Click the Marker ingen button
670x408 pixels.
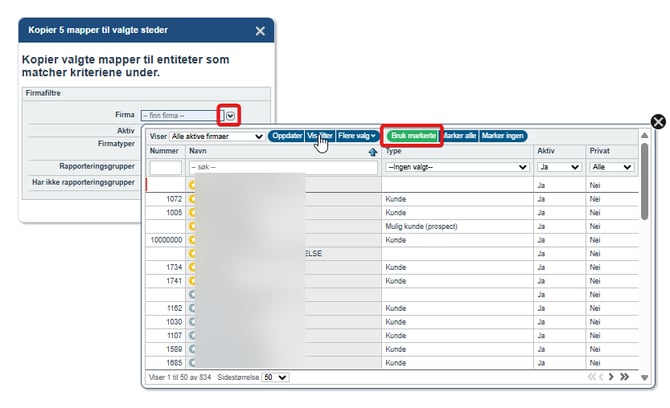pos(503,136)
